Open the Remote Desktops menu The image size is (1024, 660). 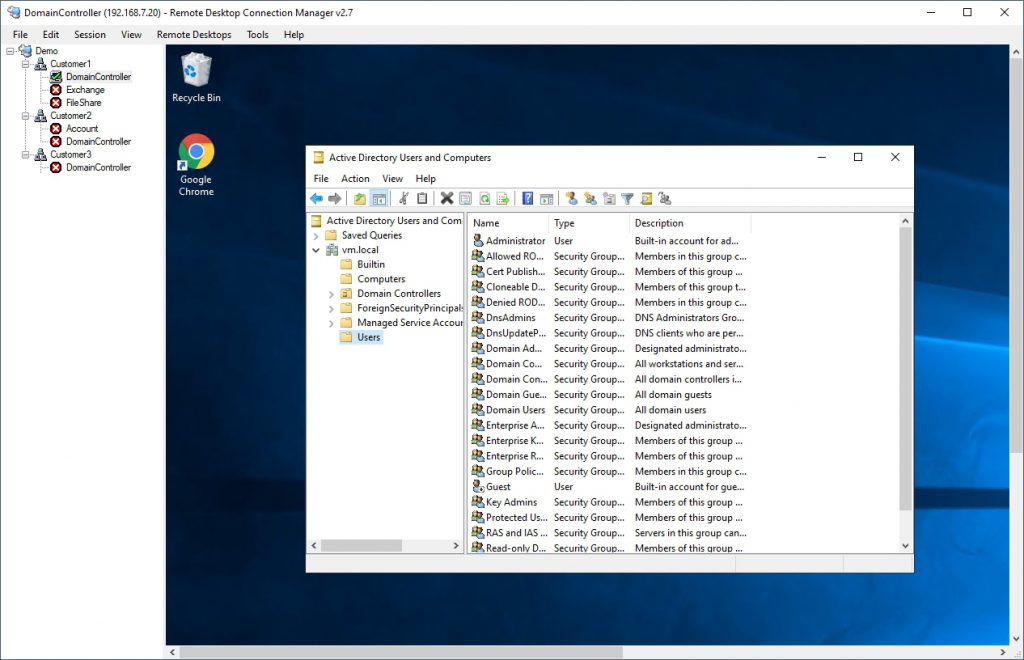pyautogui.click(x=194, y=34)
